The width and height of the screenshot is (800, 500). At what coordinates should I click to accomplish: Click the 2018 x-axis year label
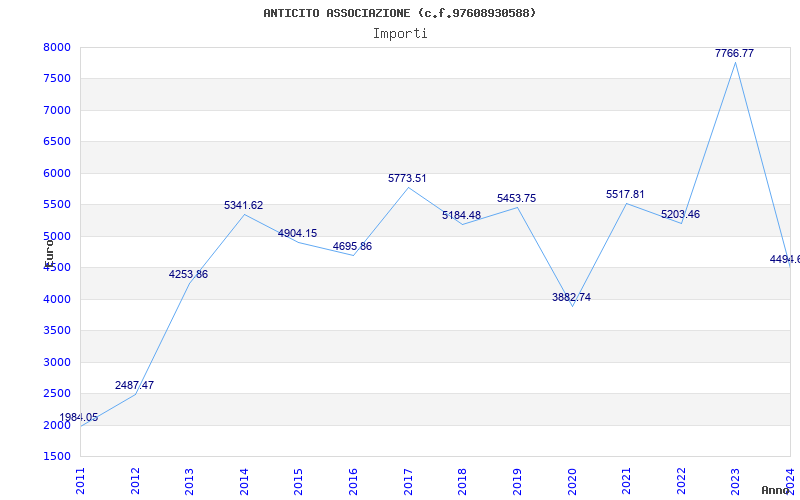coord(462,481)
